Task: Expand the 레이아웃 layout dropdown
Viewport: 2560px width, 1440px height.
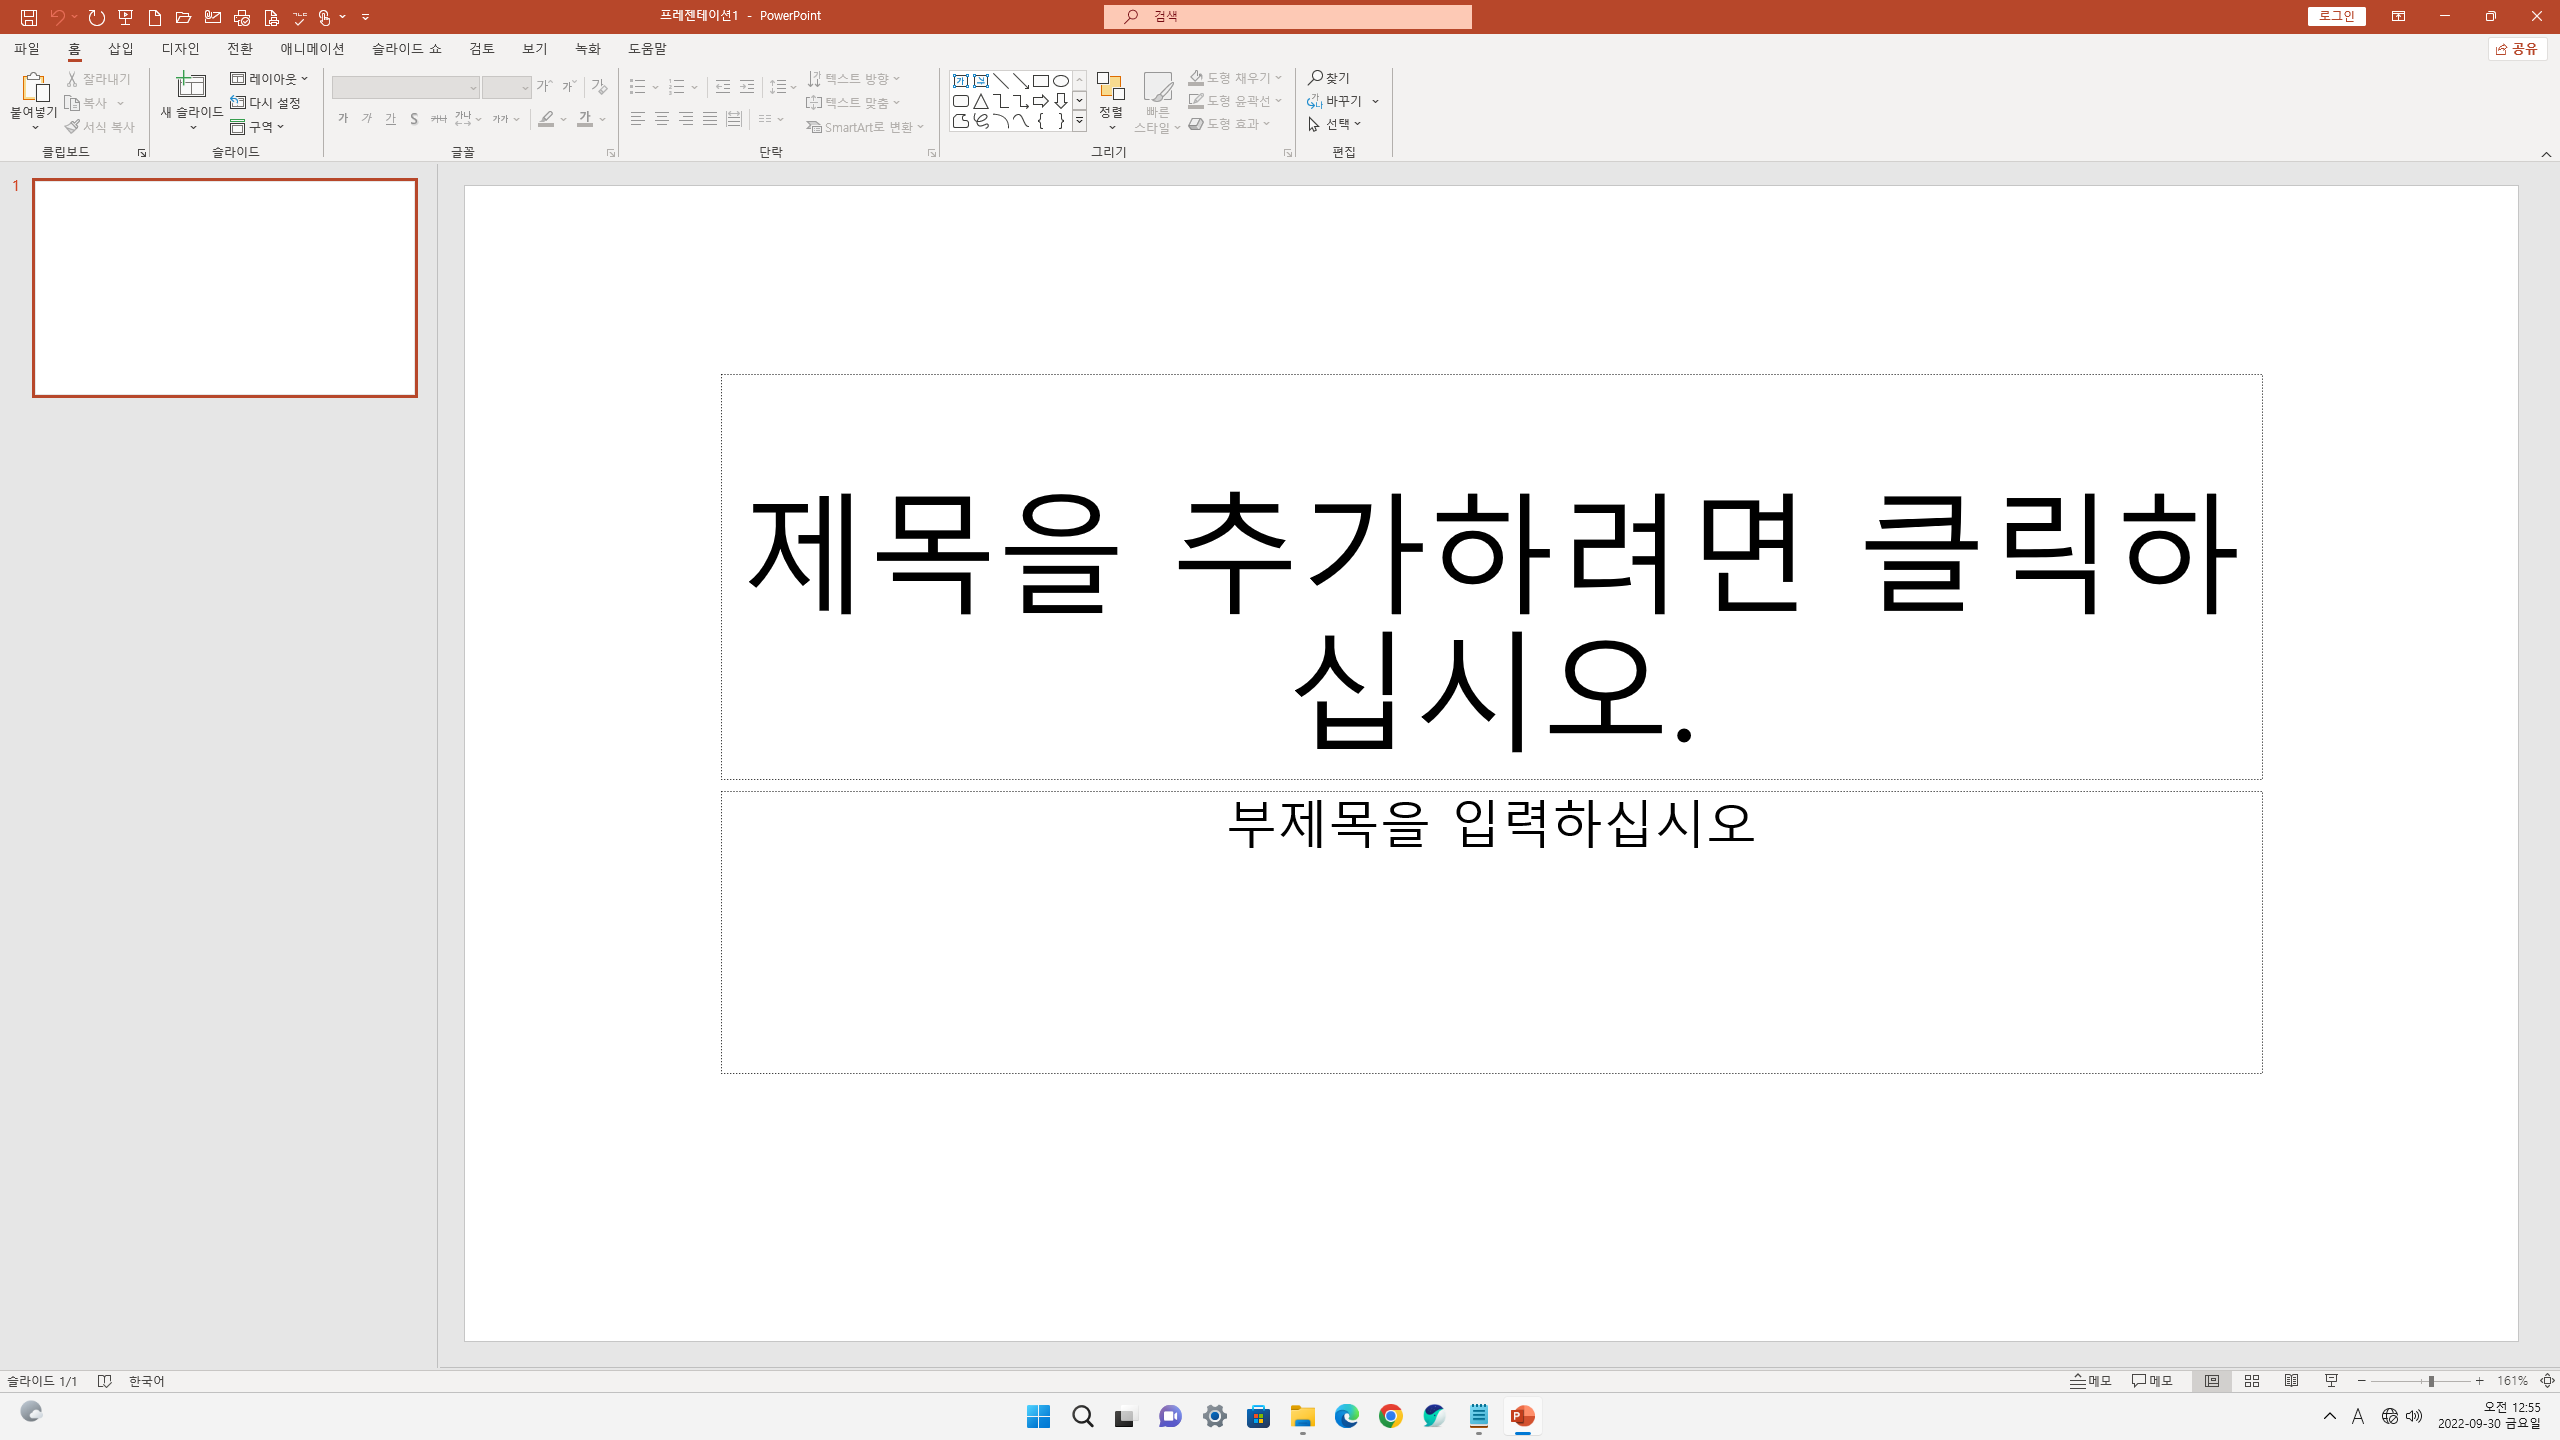Action: (269, 78)
